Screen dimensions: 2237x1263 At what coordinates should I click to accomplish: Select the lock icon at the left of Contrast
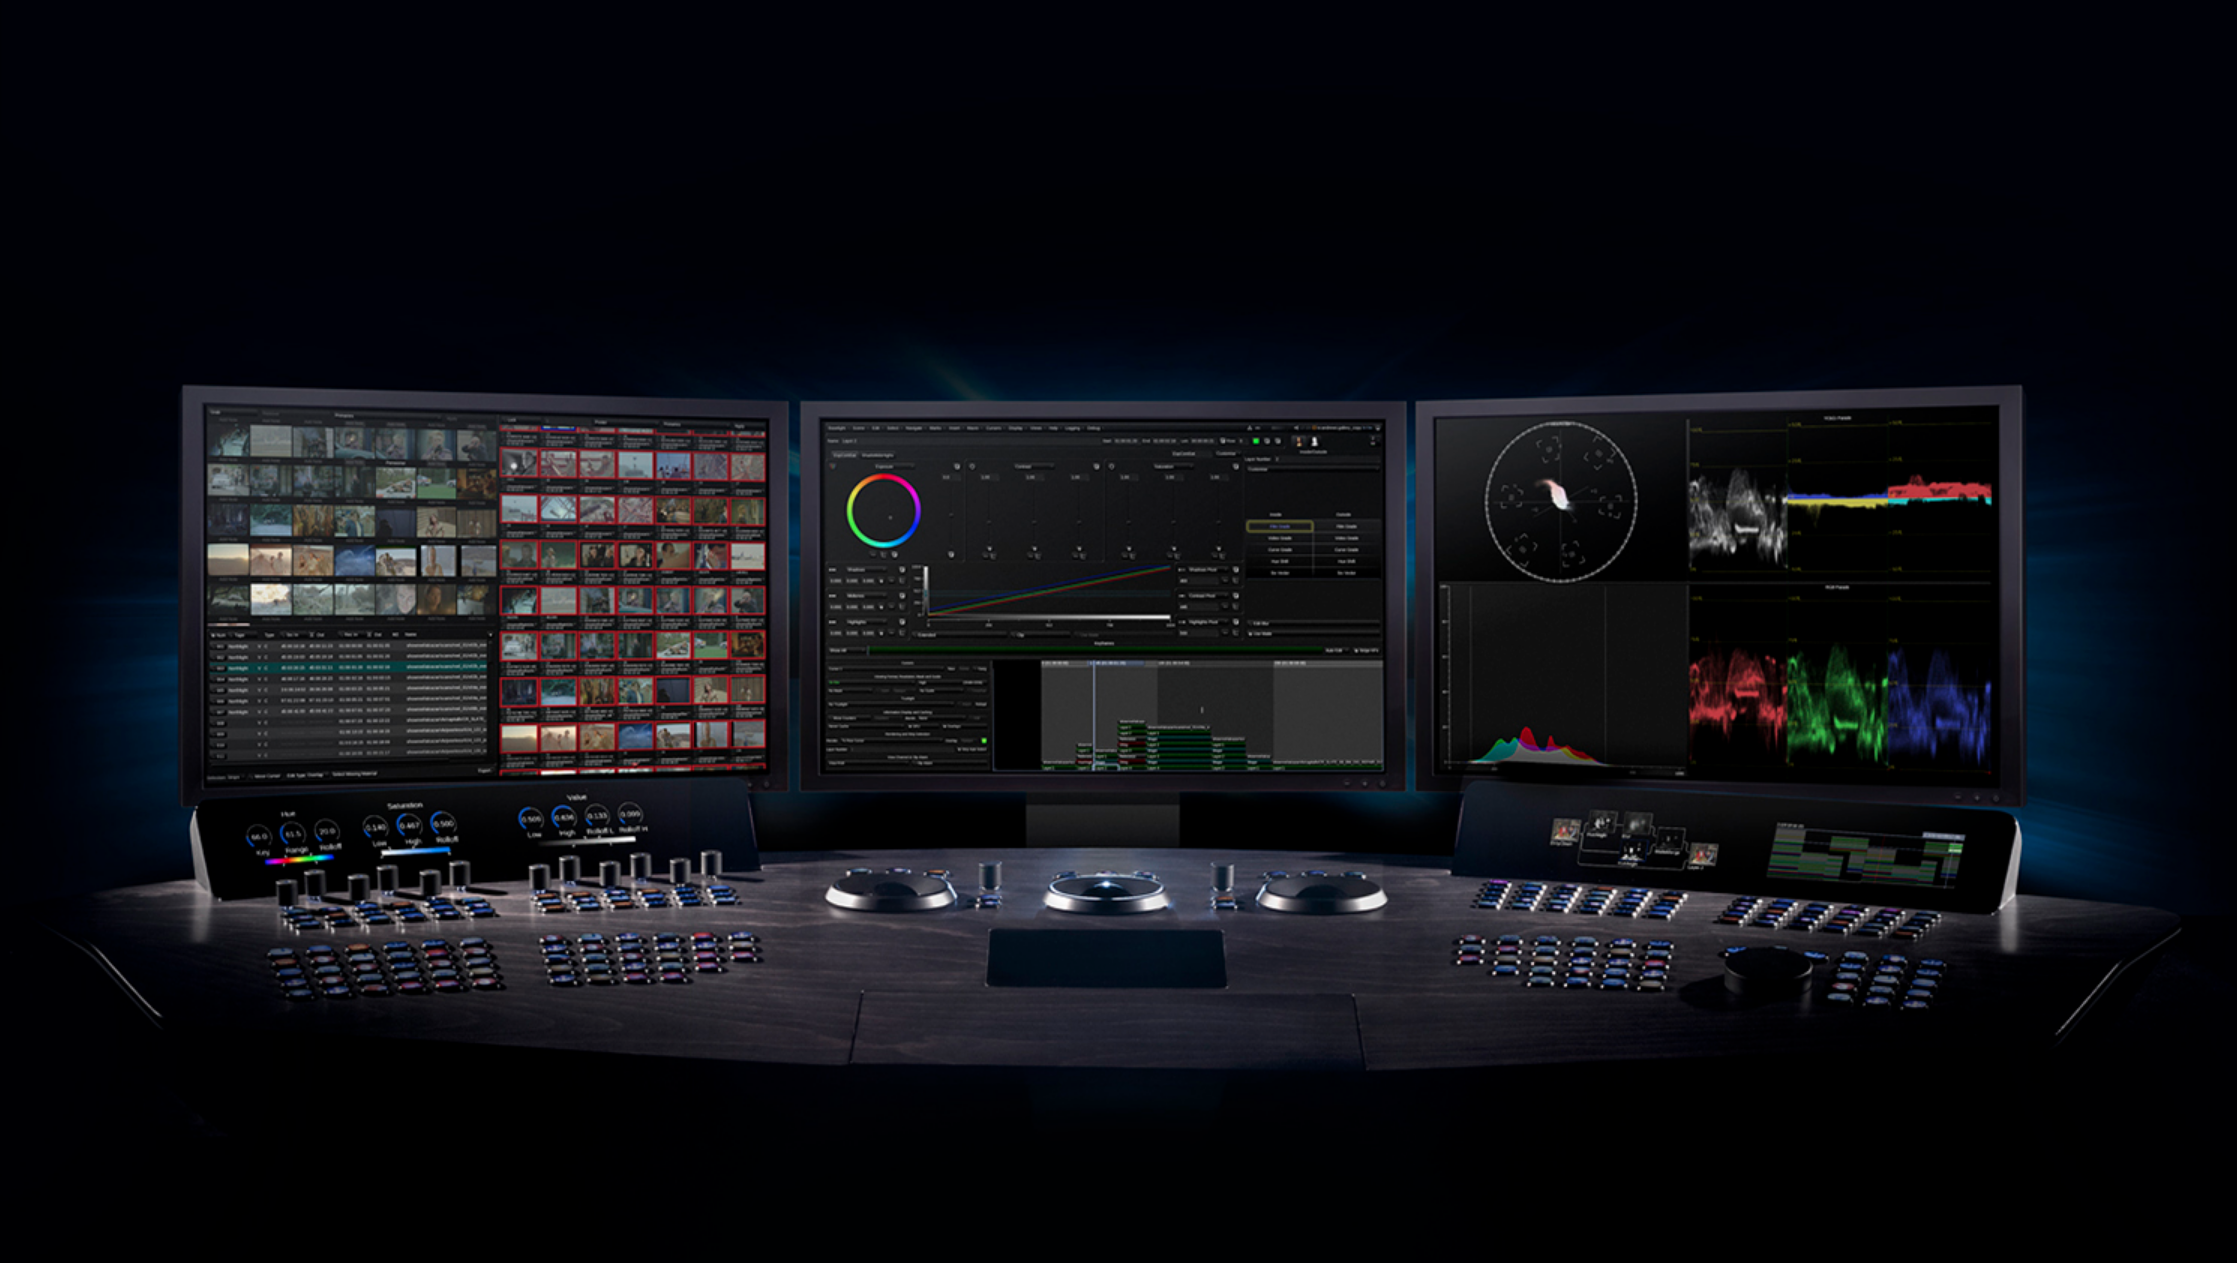coord(972,466)
